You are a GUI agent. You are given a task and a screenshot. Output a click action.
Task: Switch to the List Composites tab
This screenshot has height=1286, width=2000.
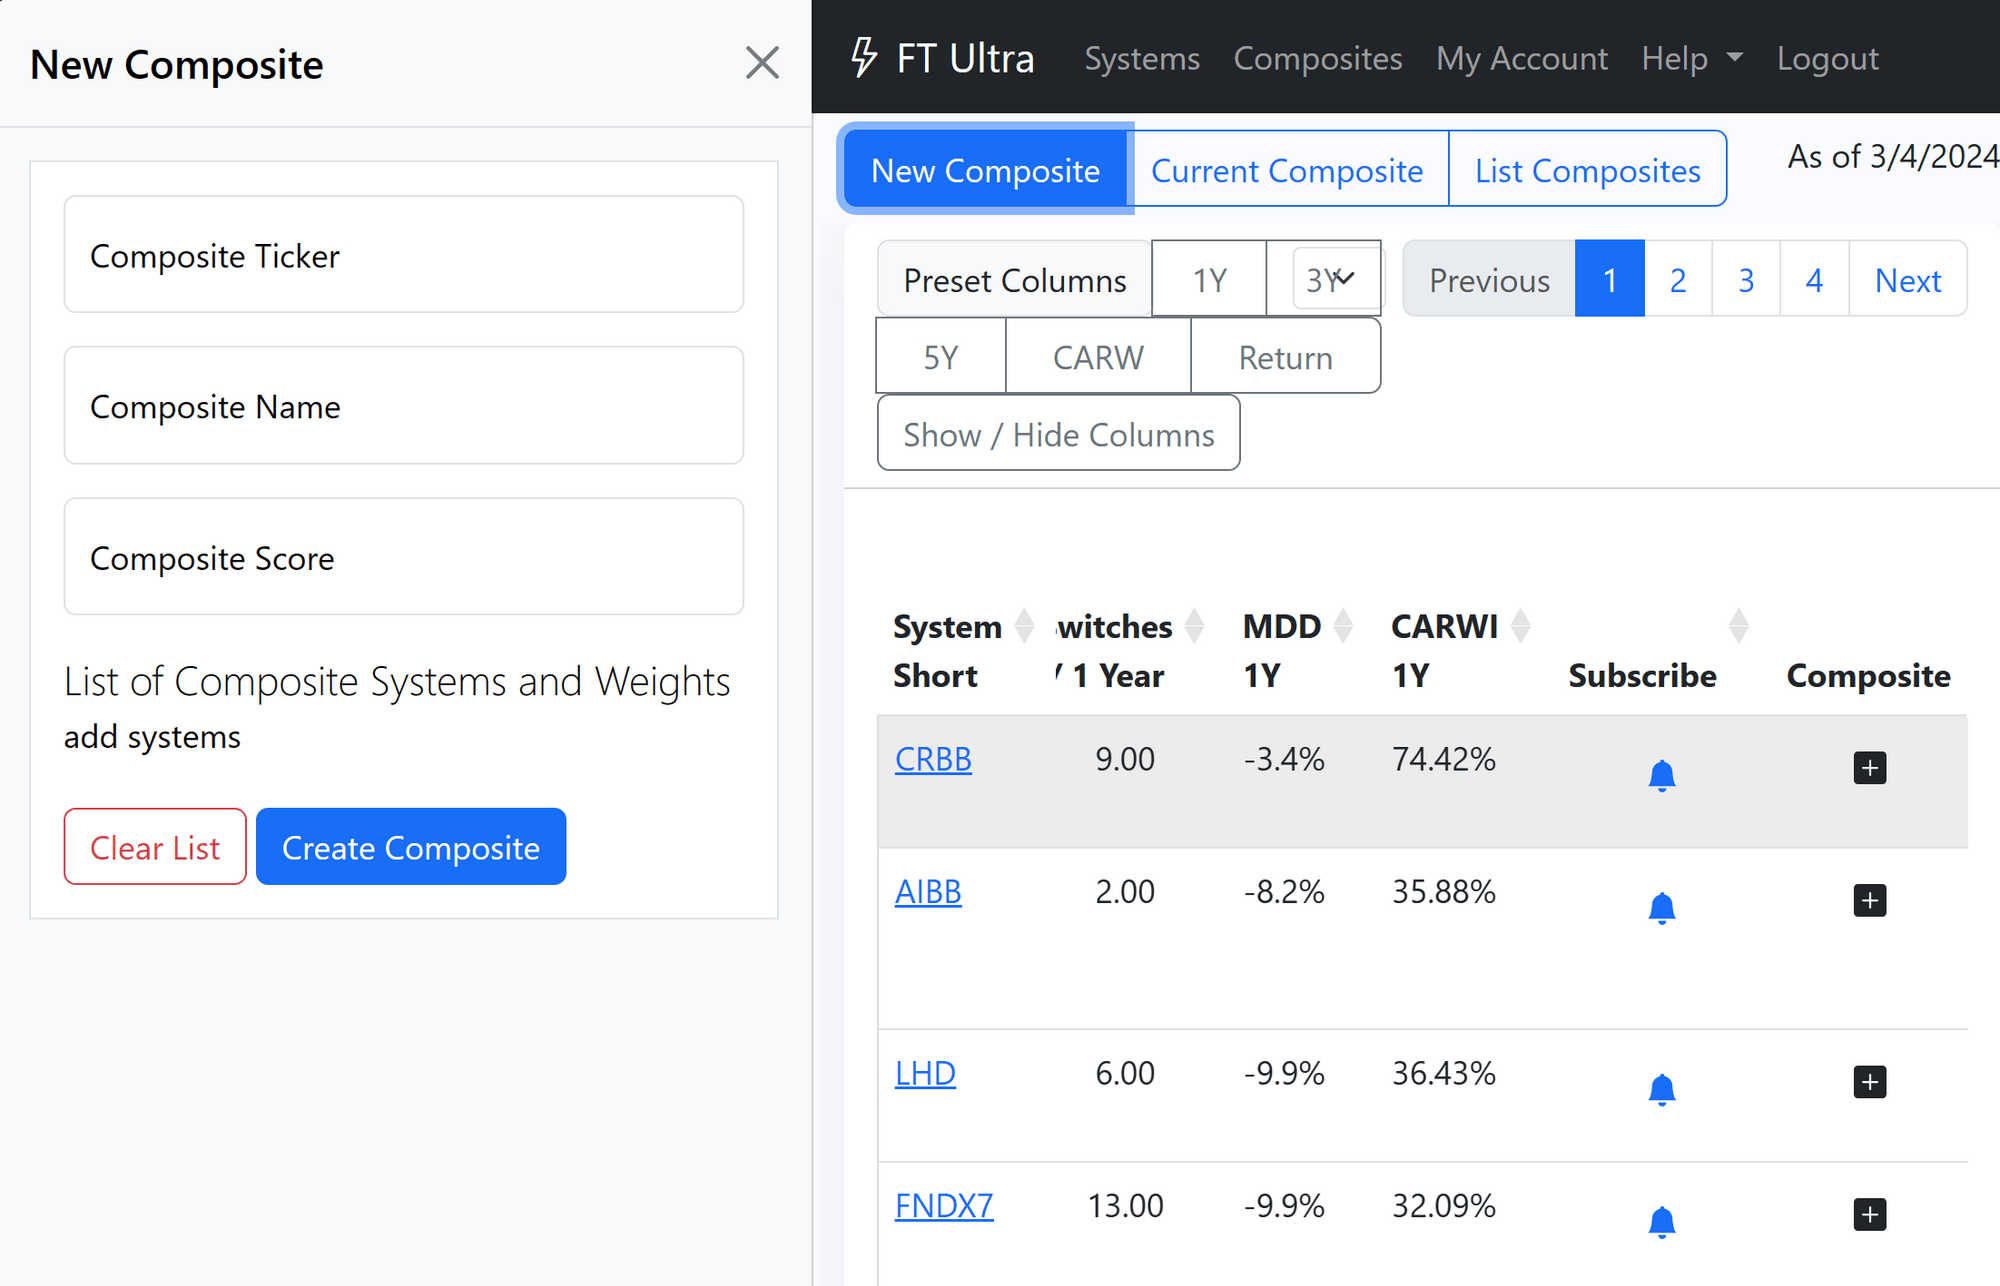pyautogui.click(x=1587, y=170)
